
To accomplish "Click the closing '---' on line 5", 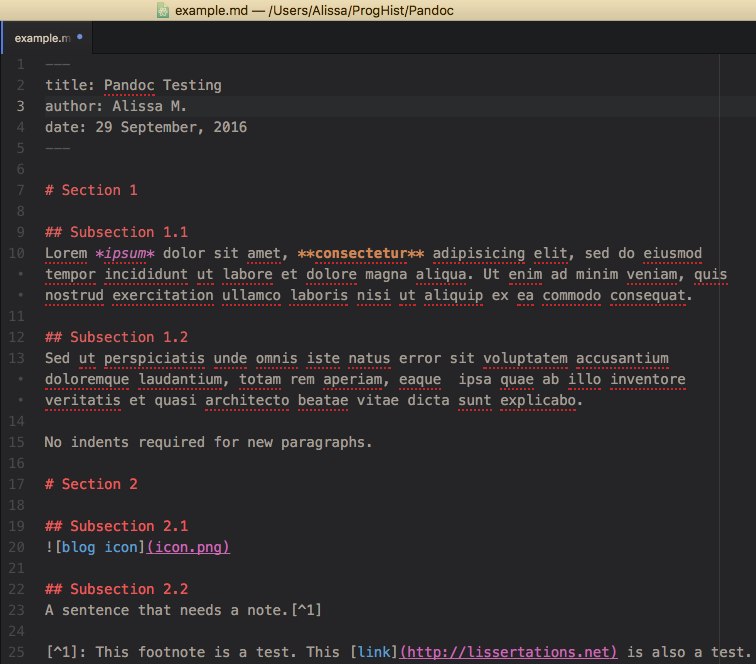I will click(57, 148).
